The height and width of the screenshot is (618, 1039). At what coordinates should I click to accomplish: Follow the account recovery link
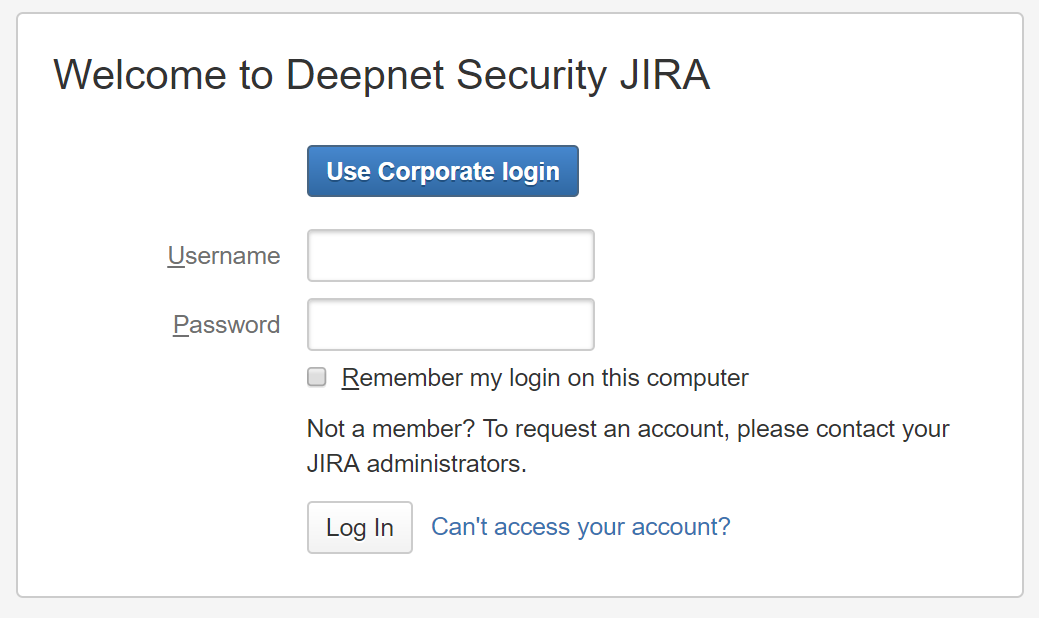pos(580,527)
